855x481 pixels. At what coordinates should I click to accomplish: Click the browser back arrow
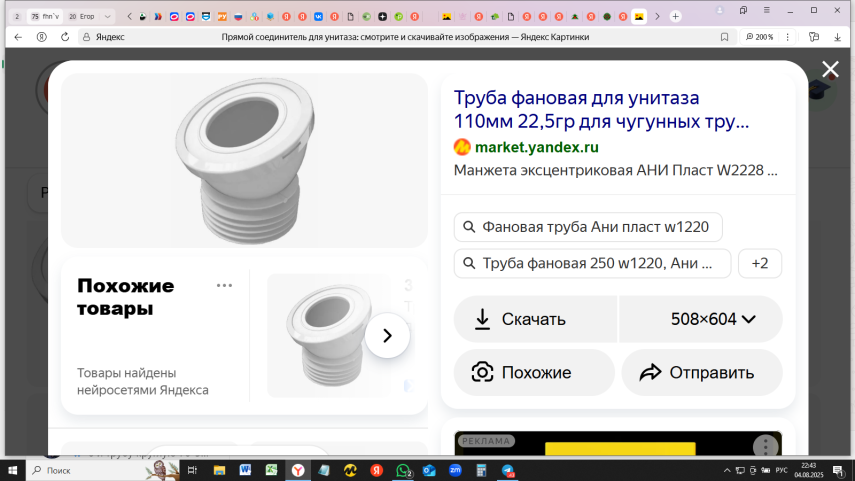coord(18,36)
